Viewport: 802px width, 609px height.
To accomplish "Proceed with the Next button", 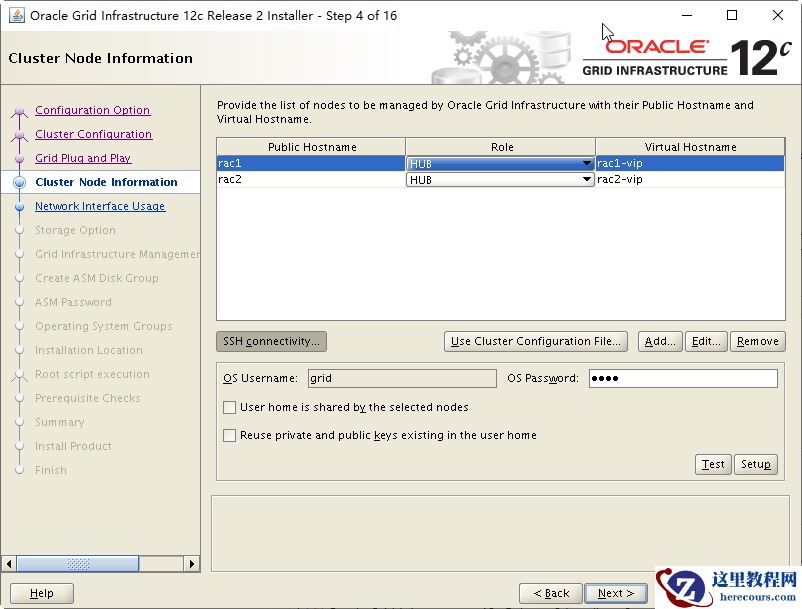I will (x=616, y=593).
